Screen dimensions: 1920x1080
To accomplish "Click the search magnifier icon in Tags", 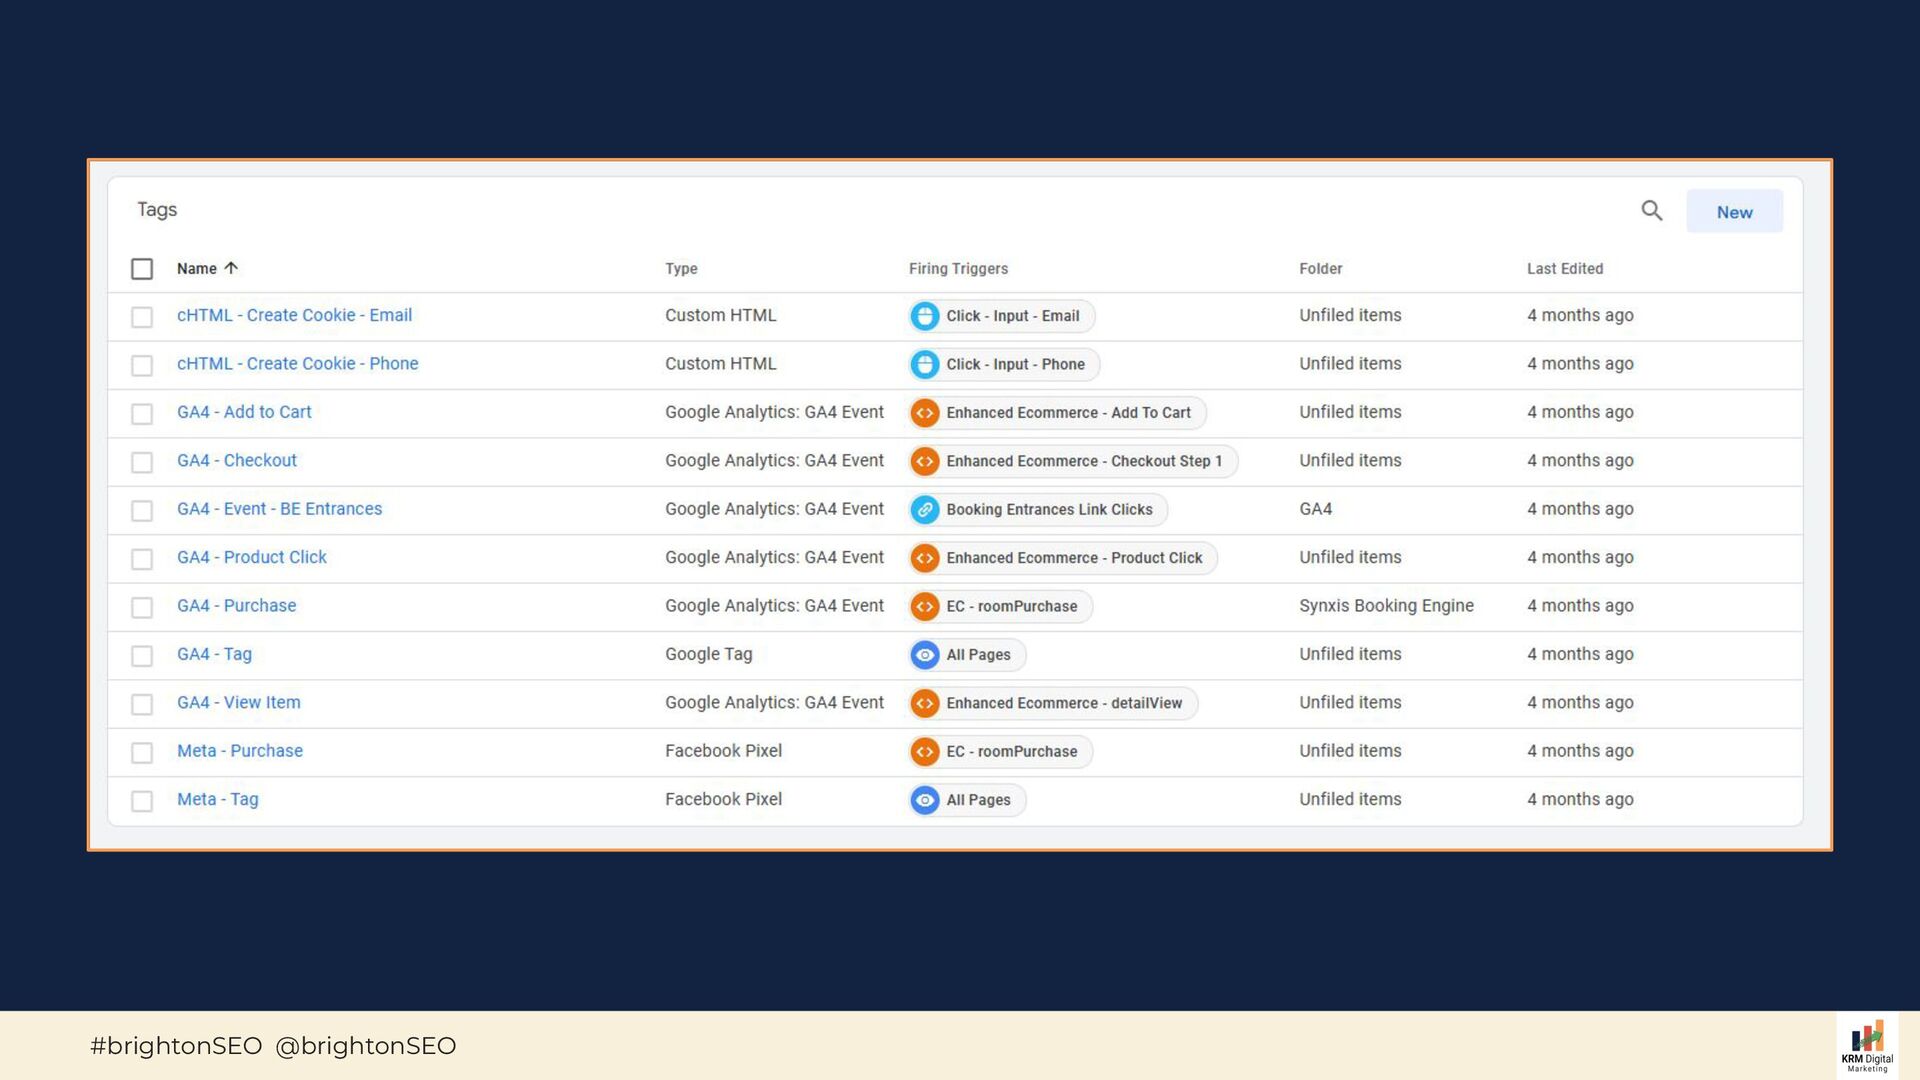I will coord(1651,211).
